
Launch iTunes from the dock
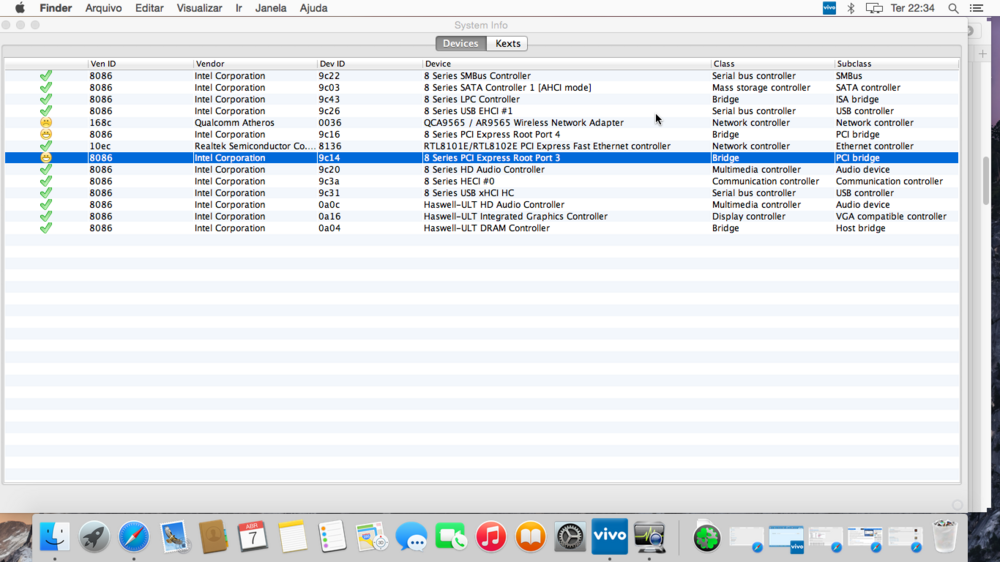[490, 537]
